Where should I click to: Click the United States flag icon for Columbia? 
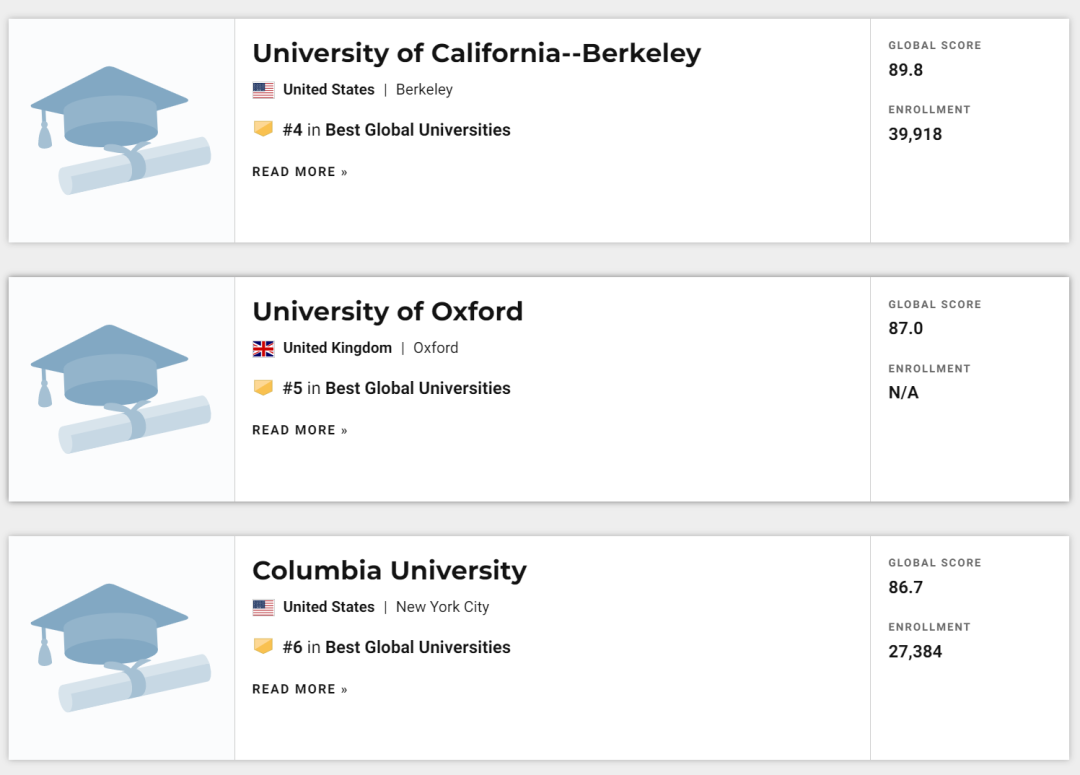coord(263,607)
